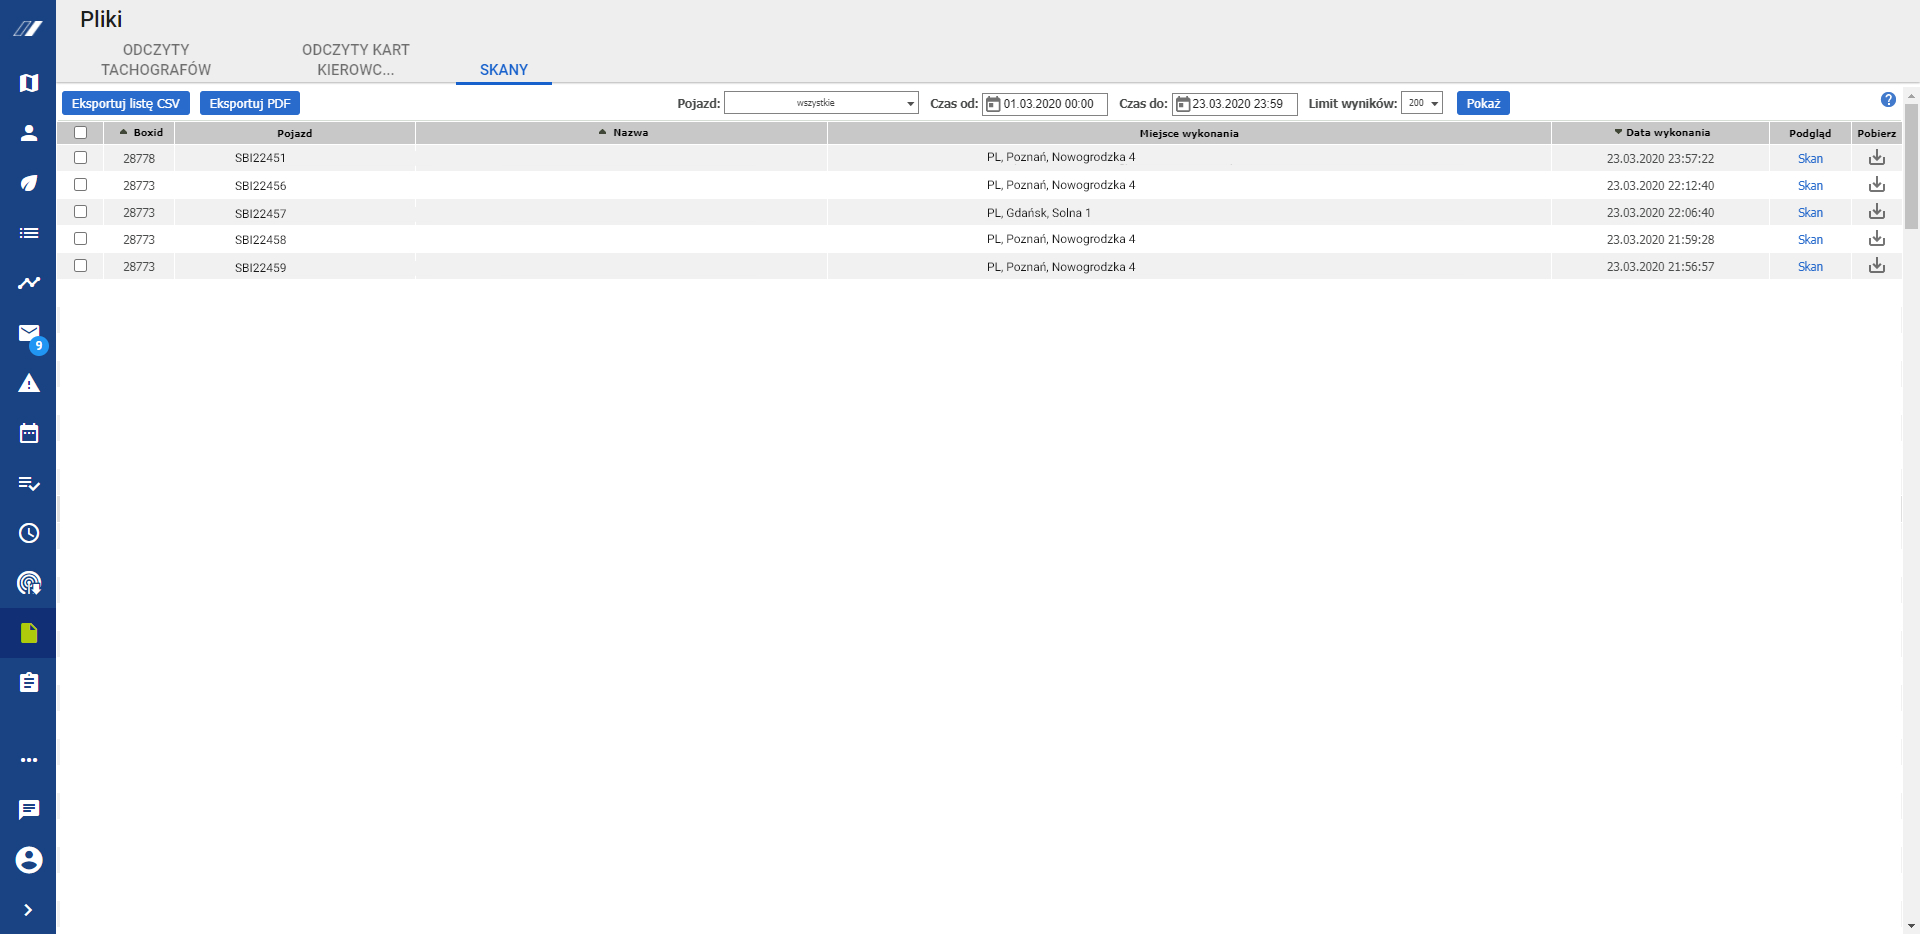1920x934 pixels.
Task: Switch to Odczyty Kart Kierowców tab
Action: [x=356, y=60]
